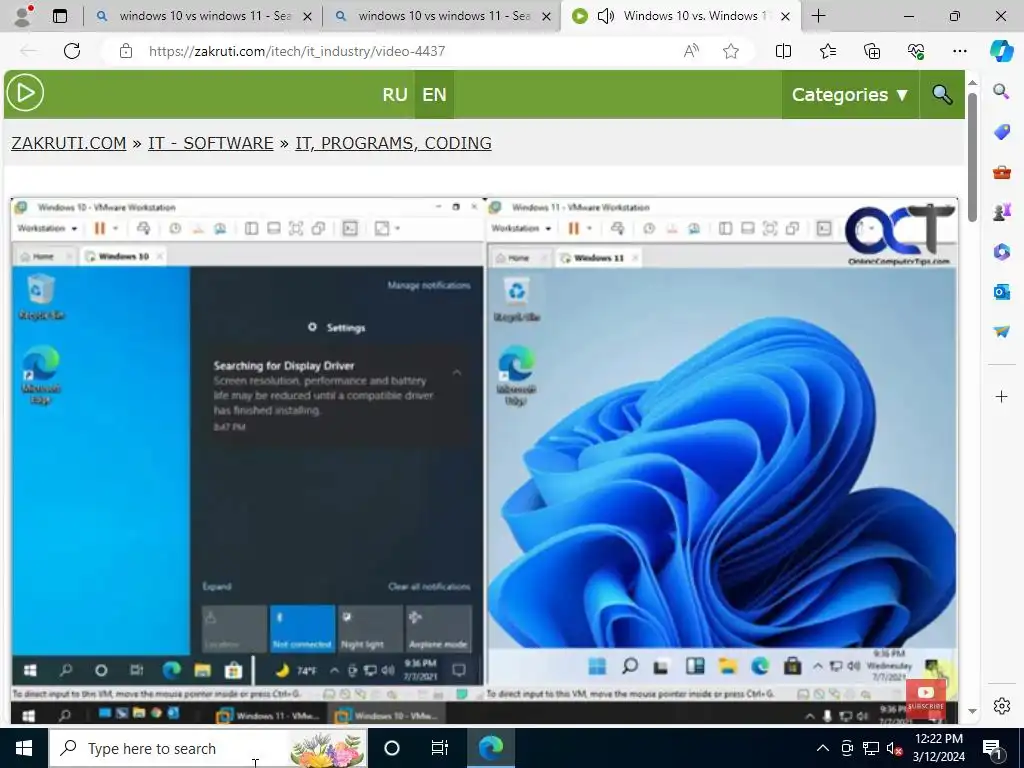Play the Windows 10 vs 11 video

(485, 460)
